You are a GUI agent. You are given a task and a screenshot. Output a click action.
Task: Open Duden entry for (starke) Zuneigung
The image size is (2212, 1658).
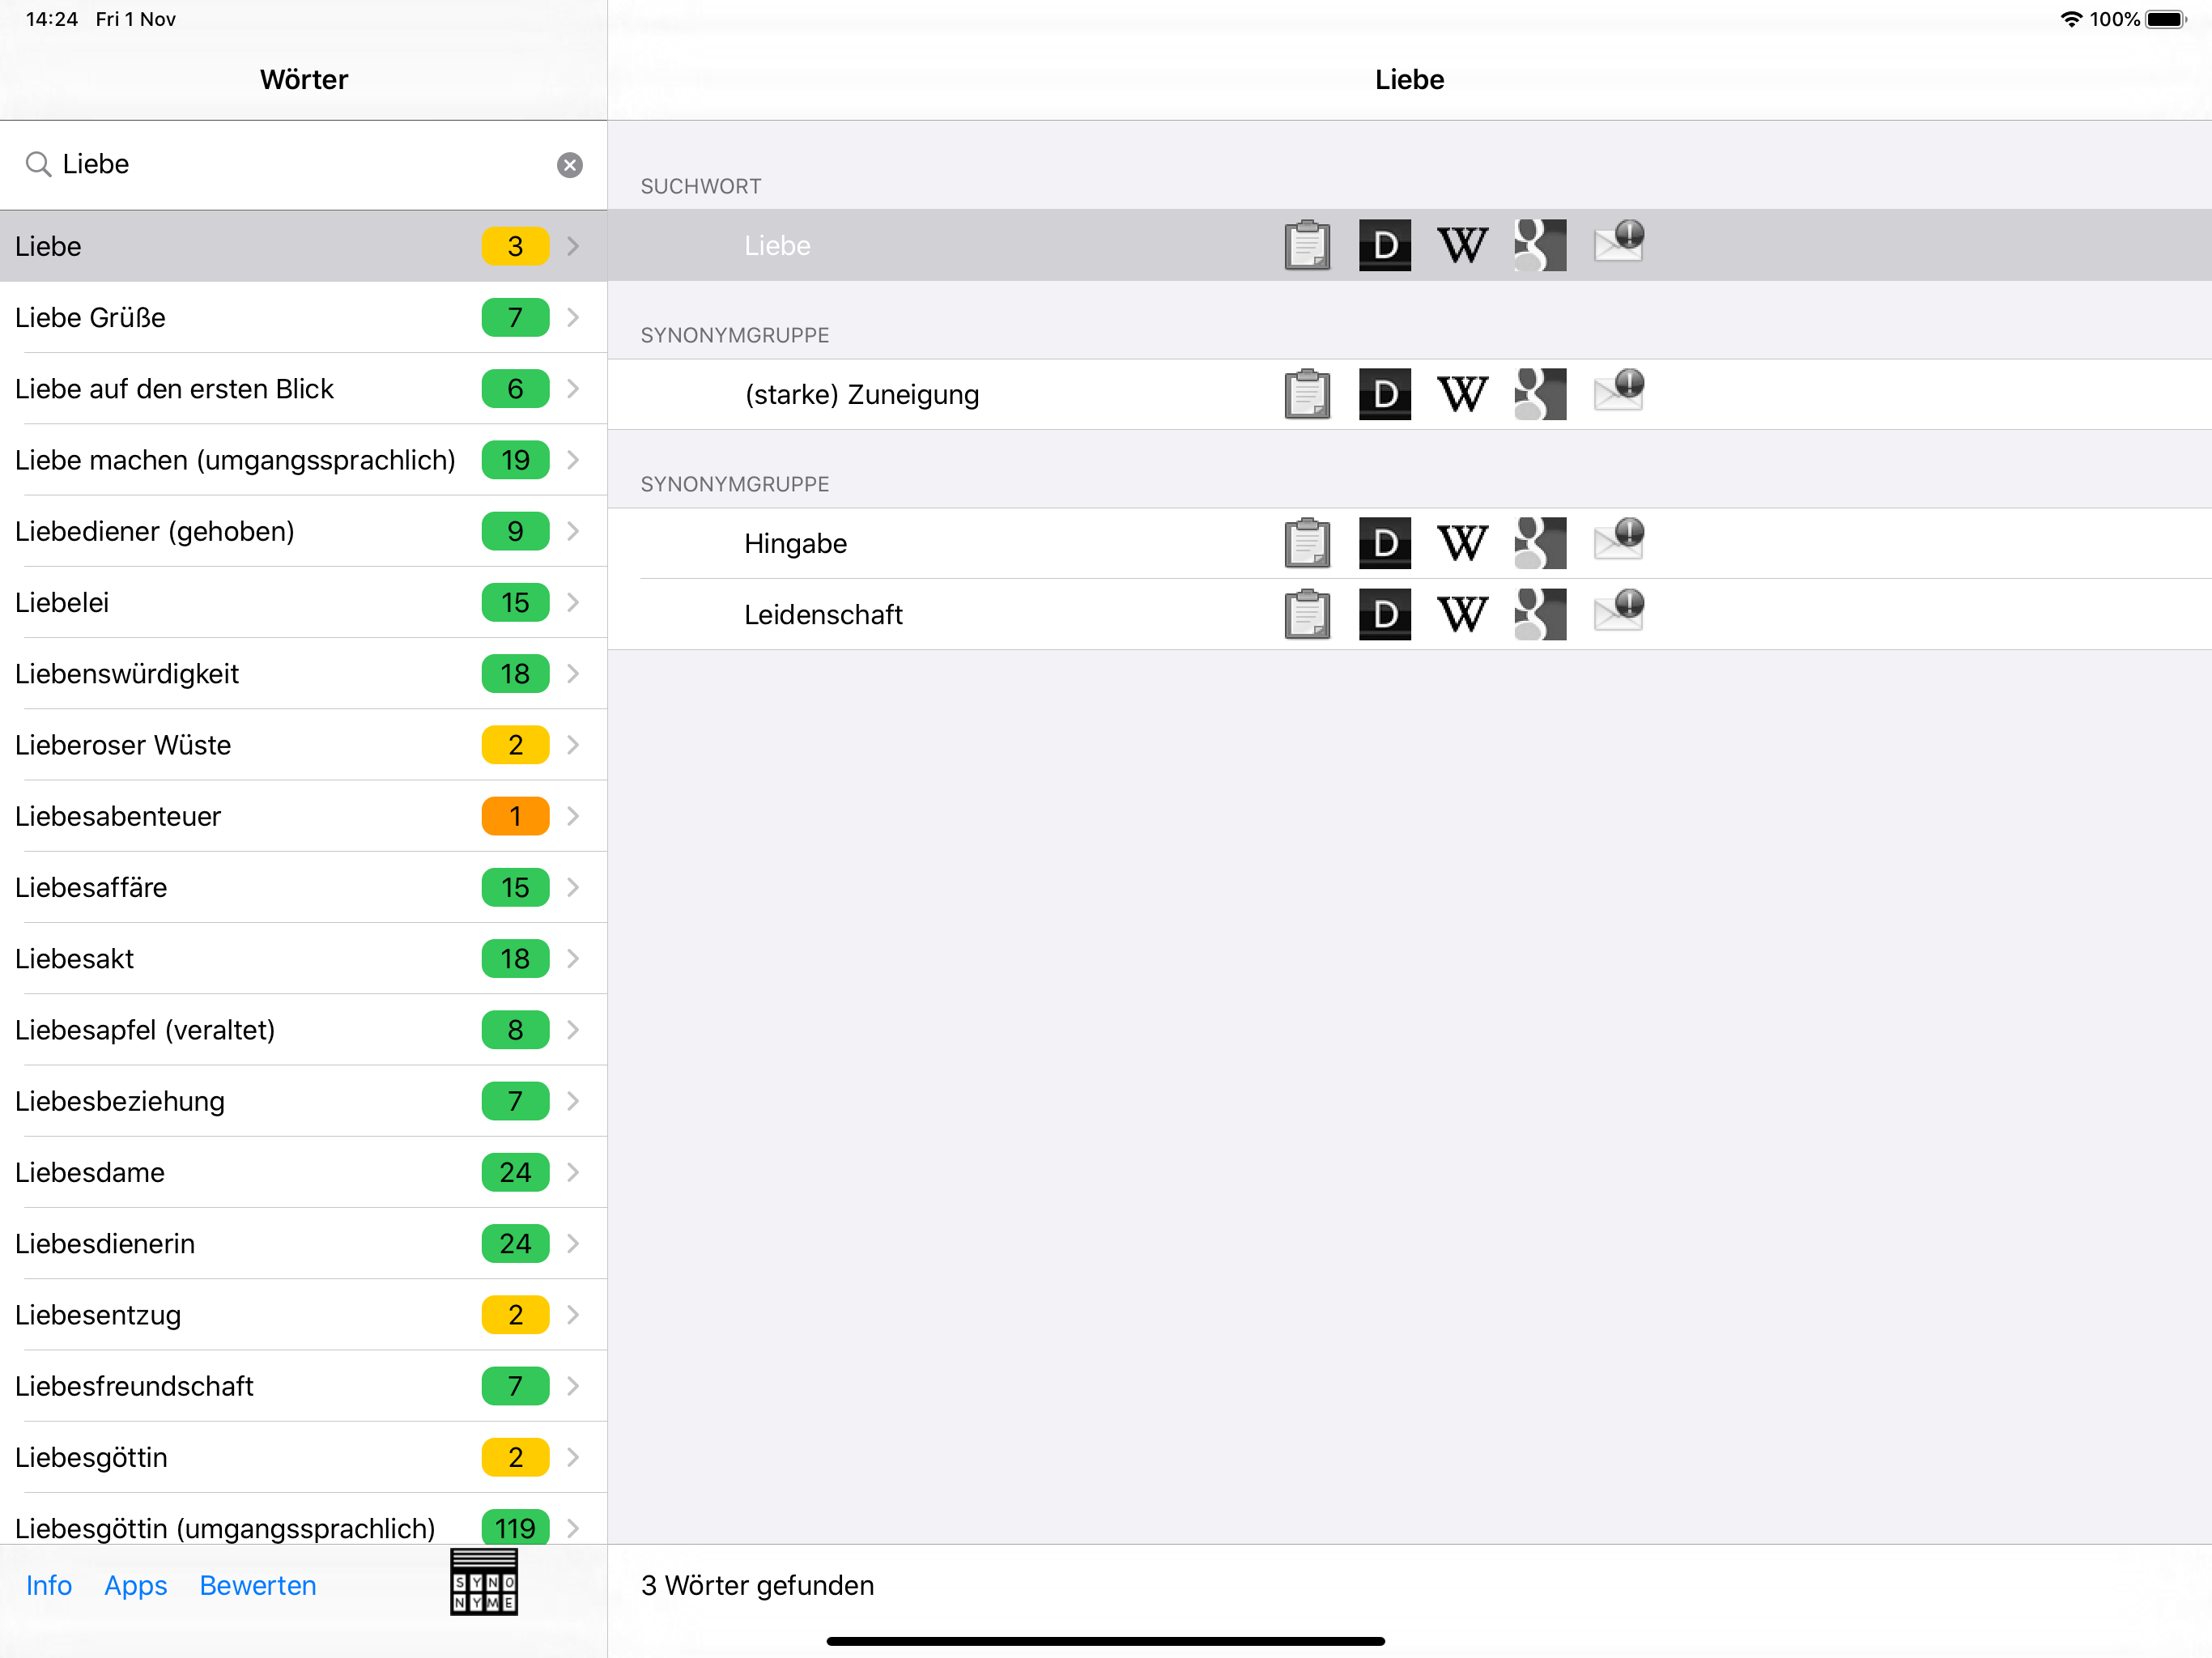pyautogui.click(x=1384, y=394)
